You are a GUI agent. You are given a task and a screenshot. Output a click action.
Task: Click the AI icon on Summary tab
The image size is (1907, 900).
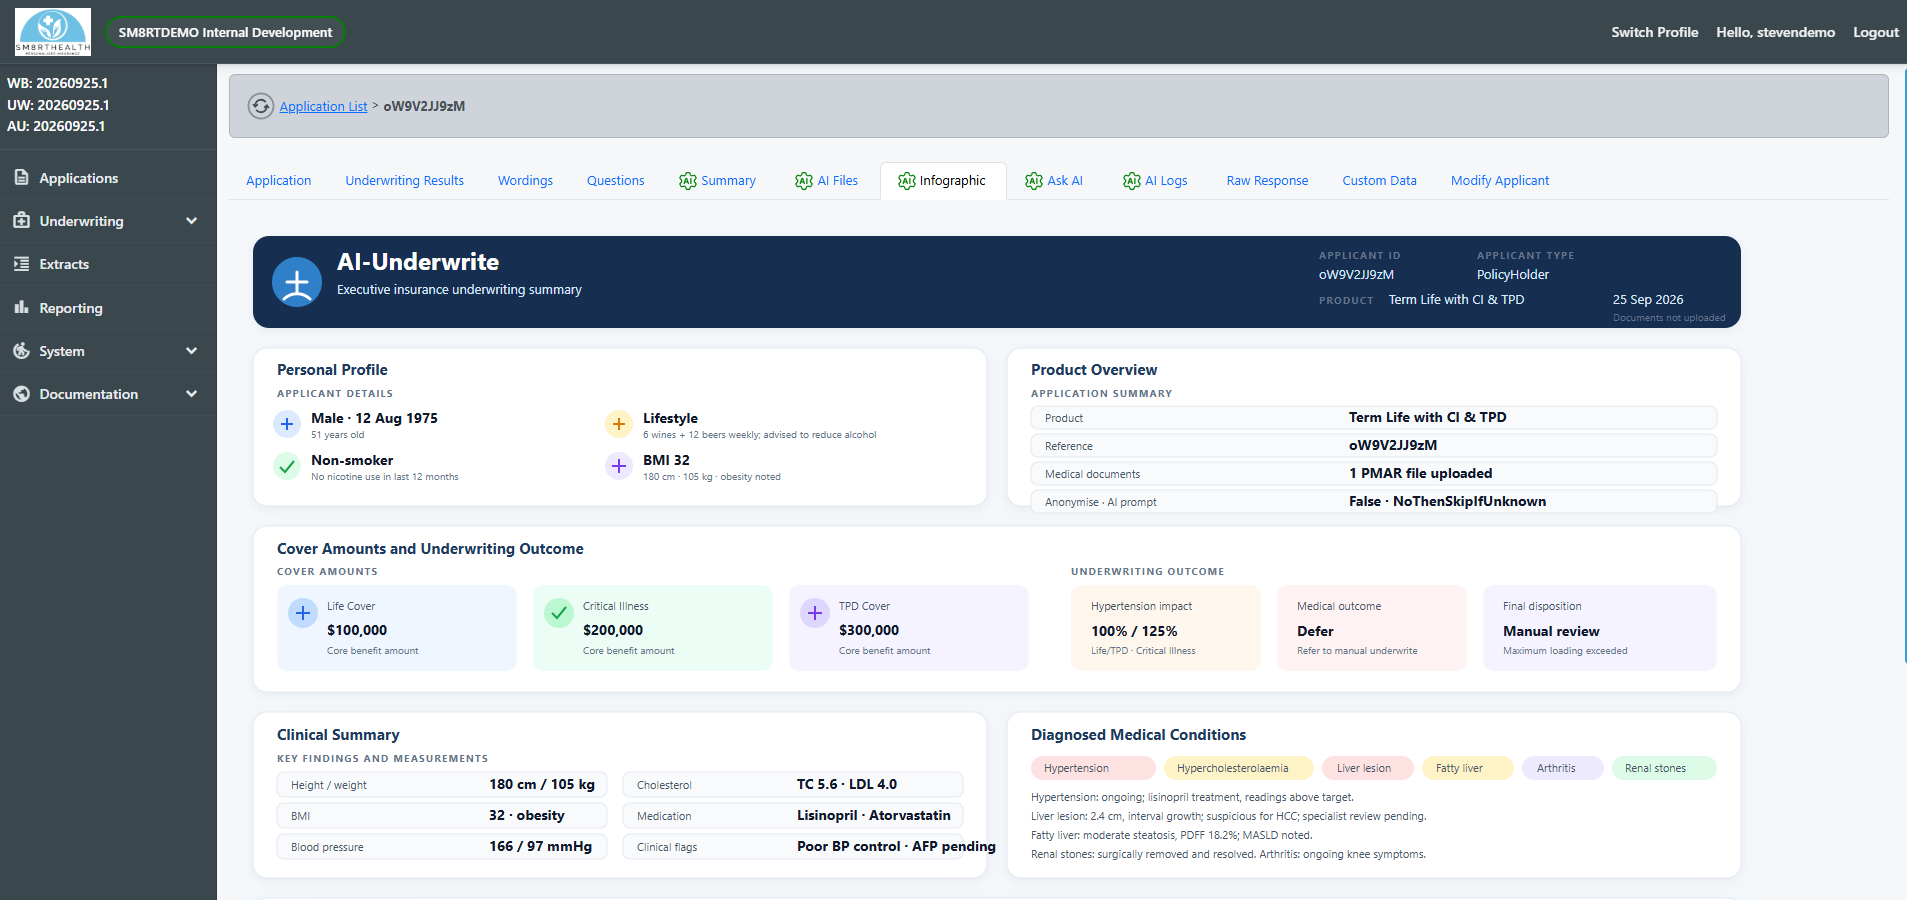[x=688, y=181]
